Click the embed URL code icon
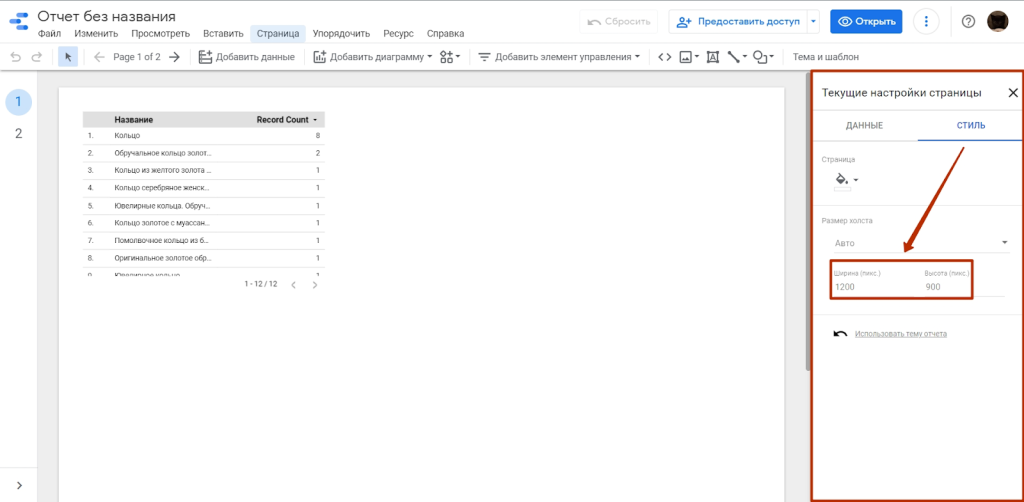Viewport: 1024px width, 502px height. click(664, 57)
